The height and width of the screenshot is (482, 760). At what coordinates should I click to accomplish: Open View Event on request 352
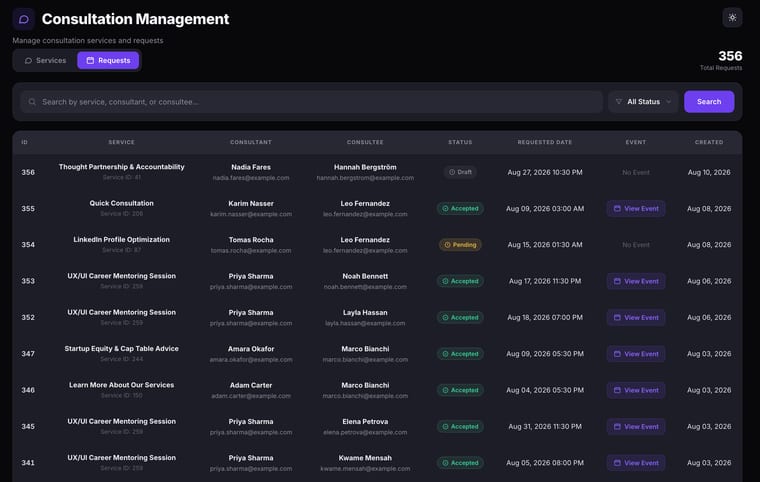(635, 318)
